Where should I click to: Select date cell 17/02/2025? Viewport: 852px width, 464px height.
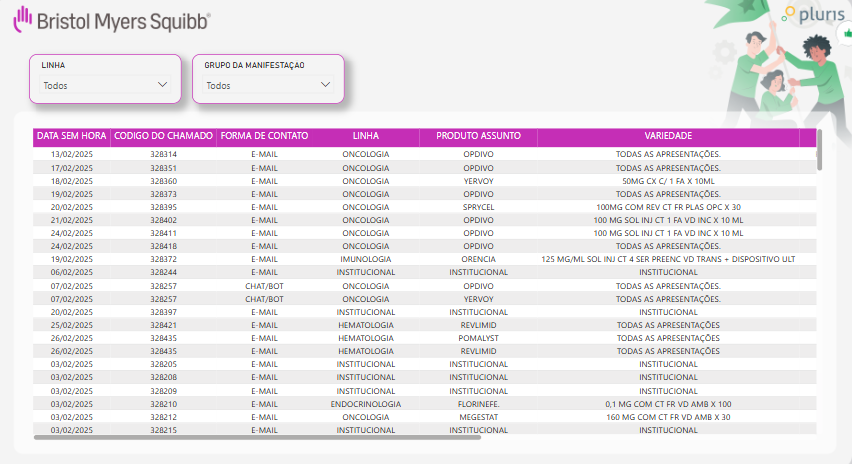[x=72, y=168]
